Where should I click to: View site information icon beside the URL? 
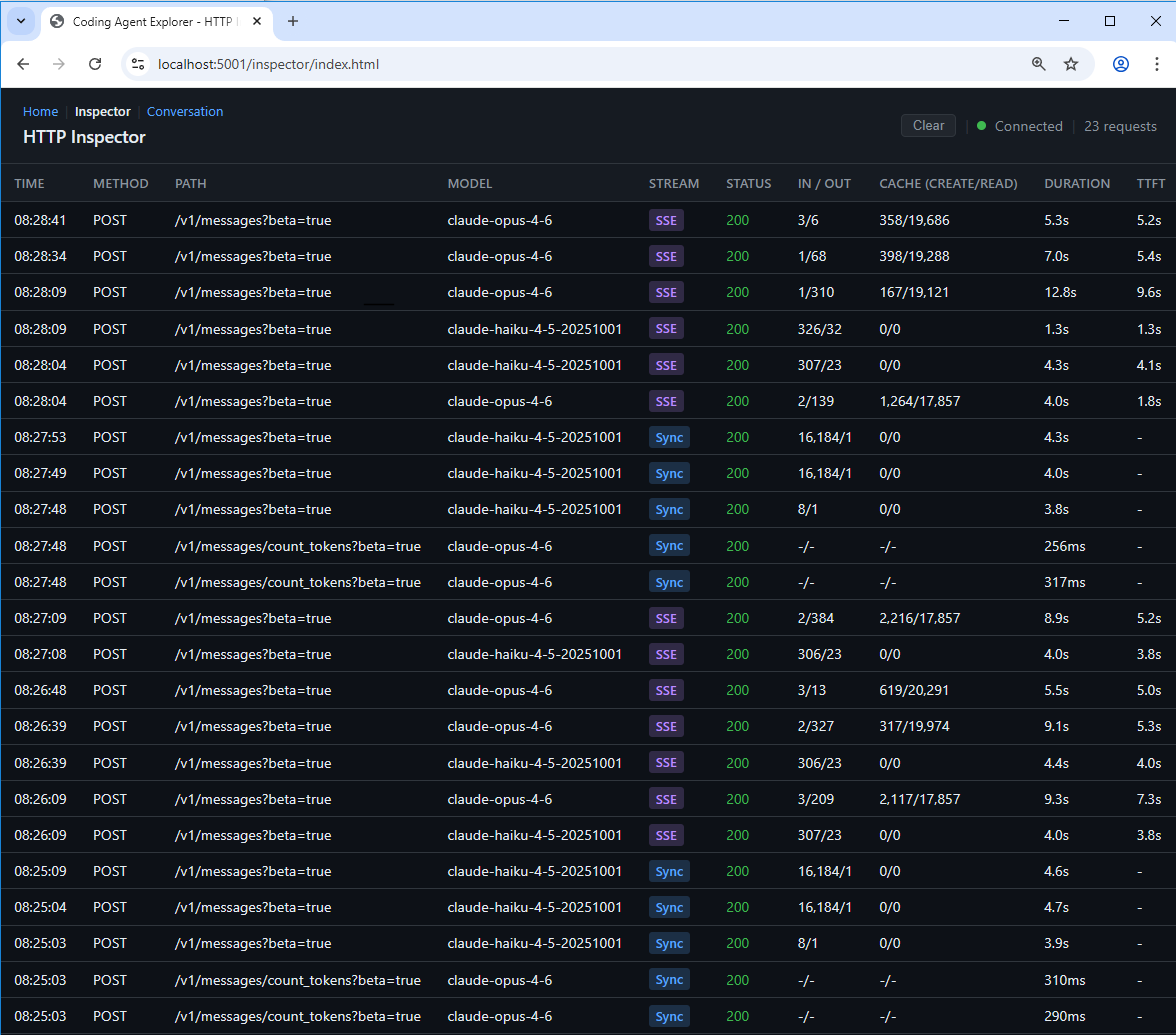137,63
